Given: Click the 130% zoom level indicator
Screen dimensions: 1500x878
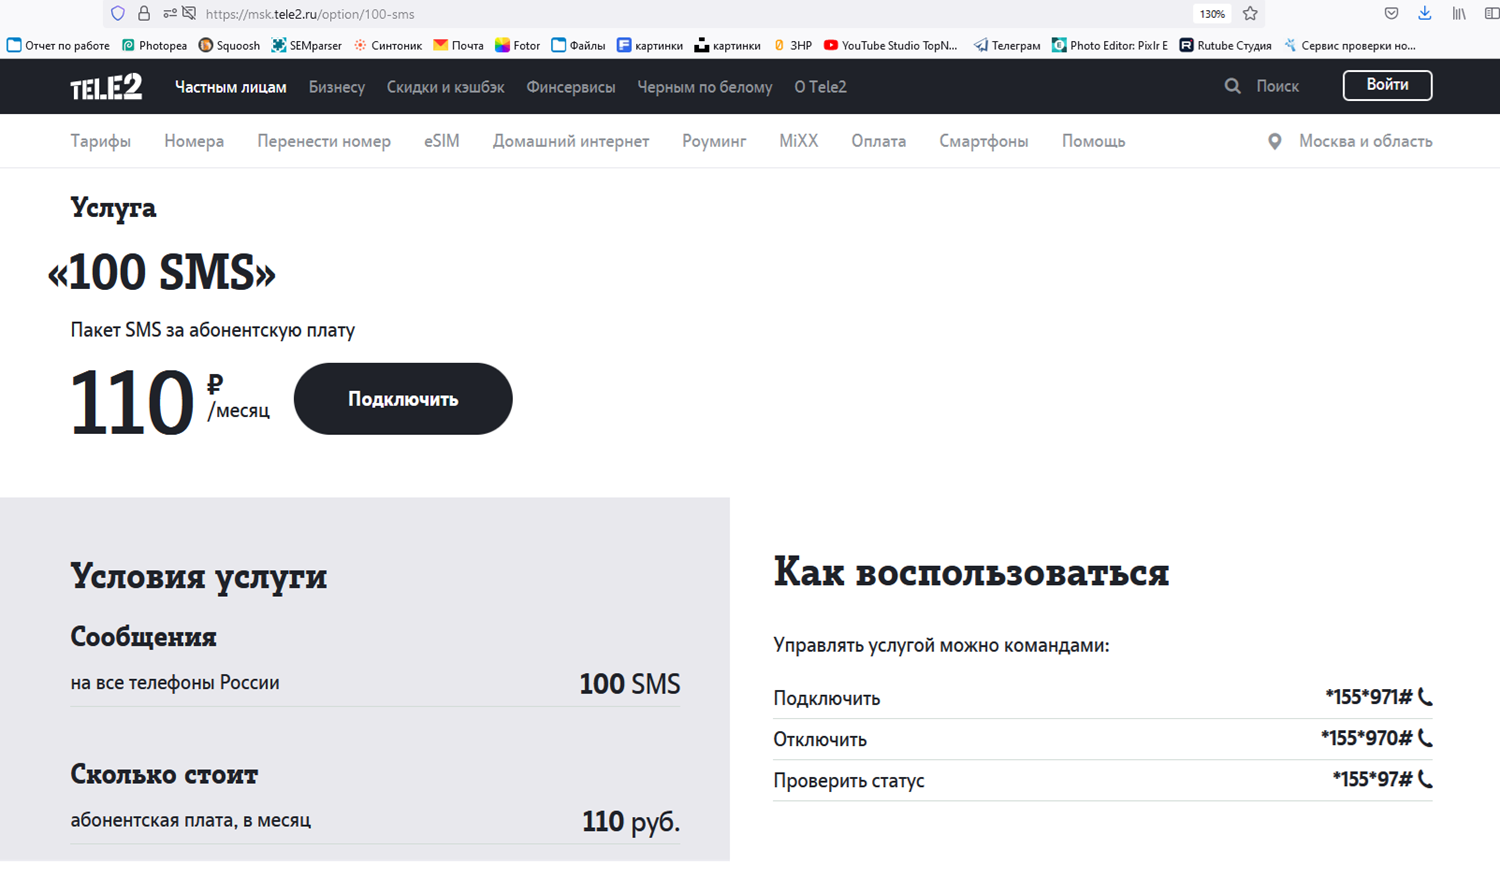Looking at the screenshot, I should click(x=1212, y=14).
